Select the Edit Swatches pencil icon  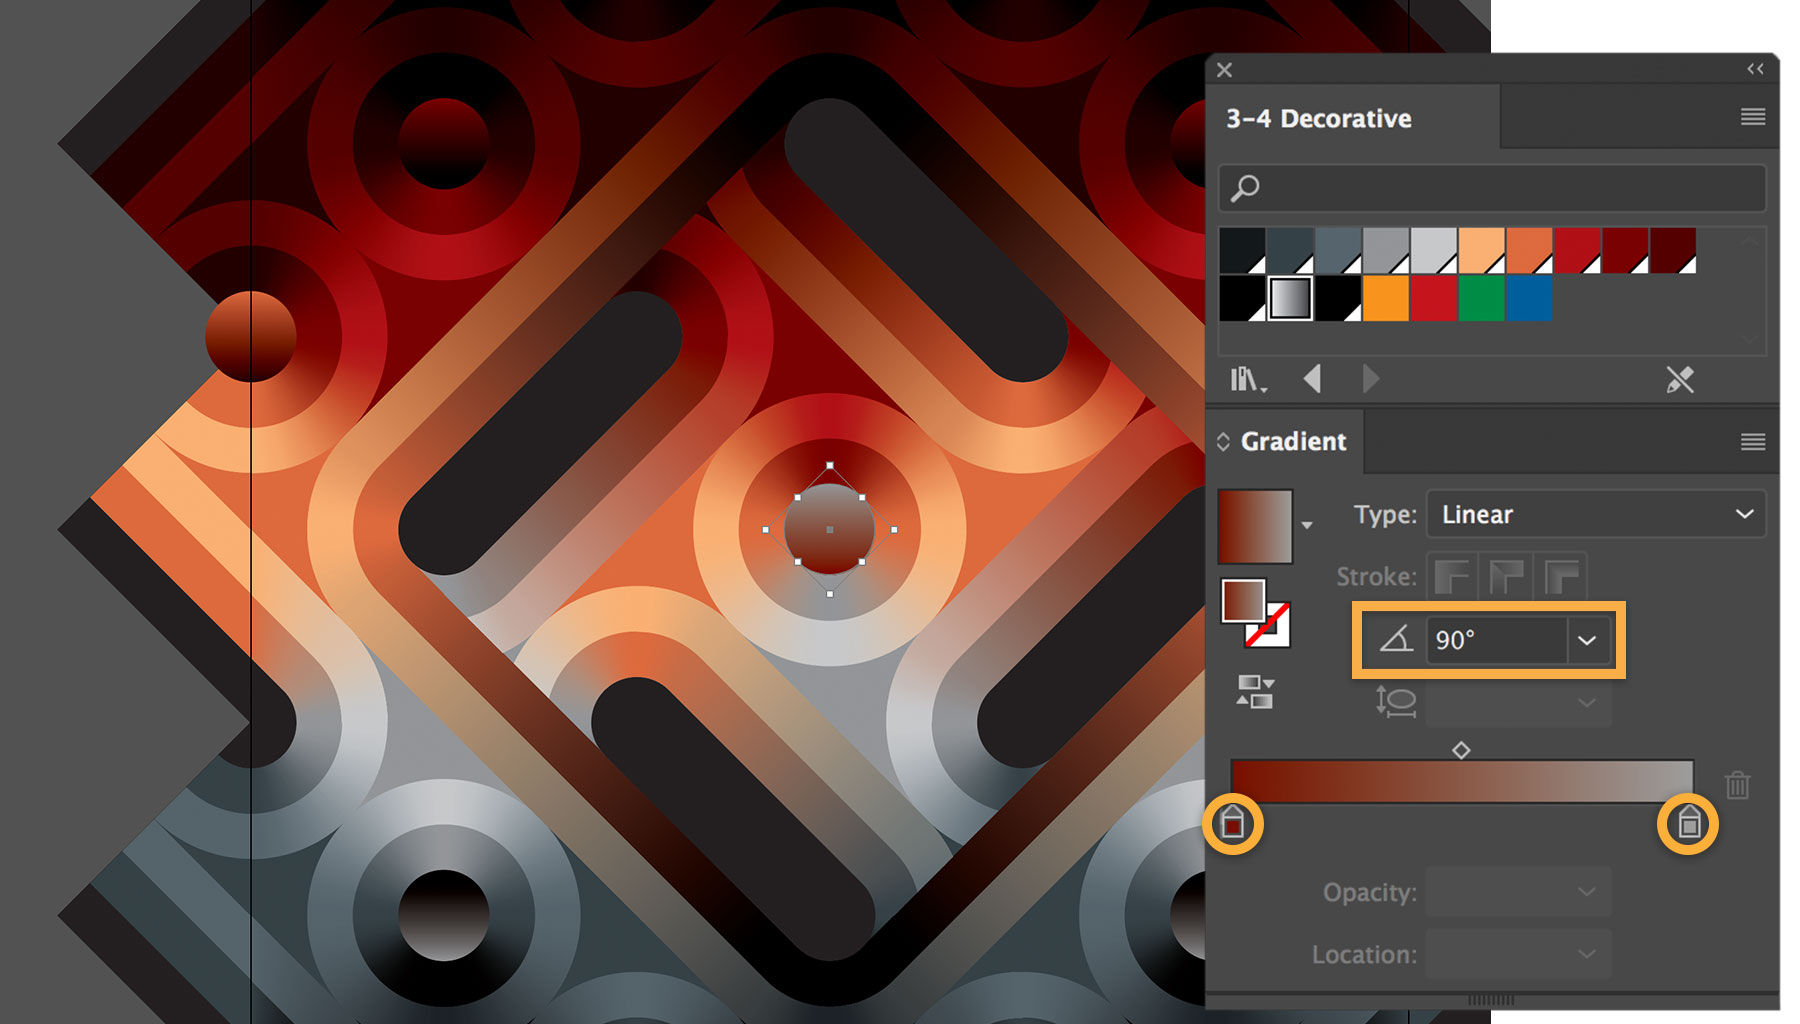[1681, 379]
